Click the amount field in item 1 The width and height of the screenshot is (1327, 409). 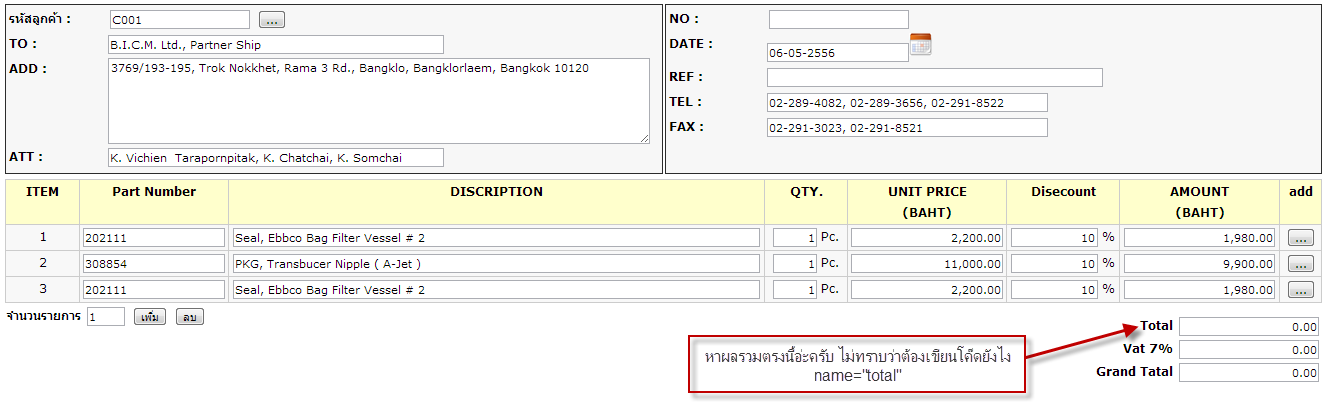coord(1200,238)
